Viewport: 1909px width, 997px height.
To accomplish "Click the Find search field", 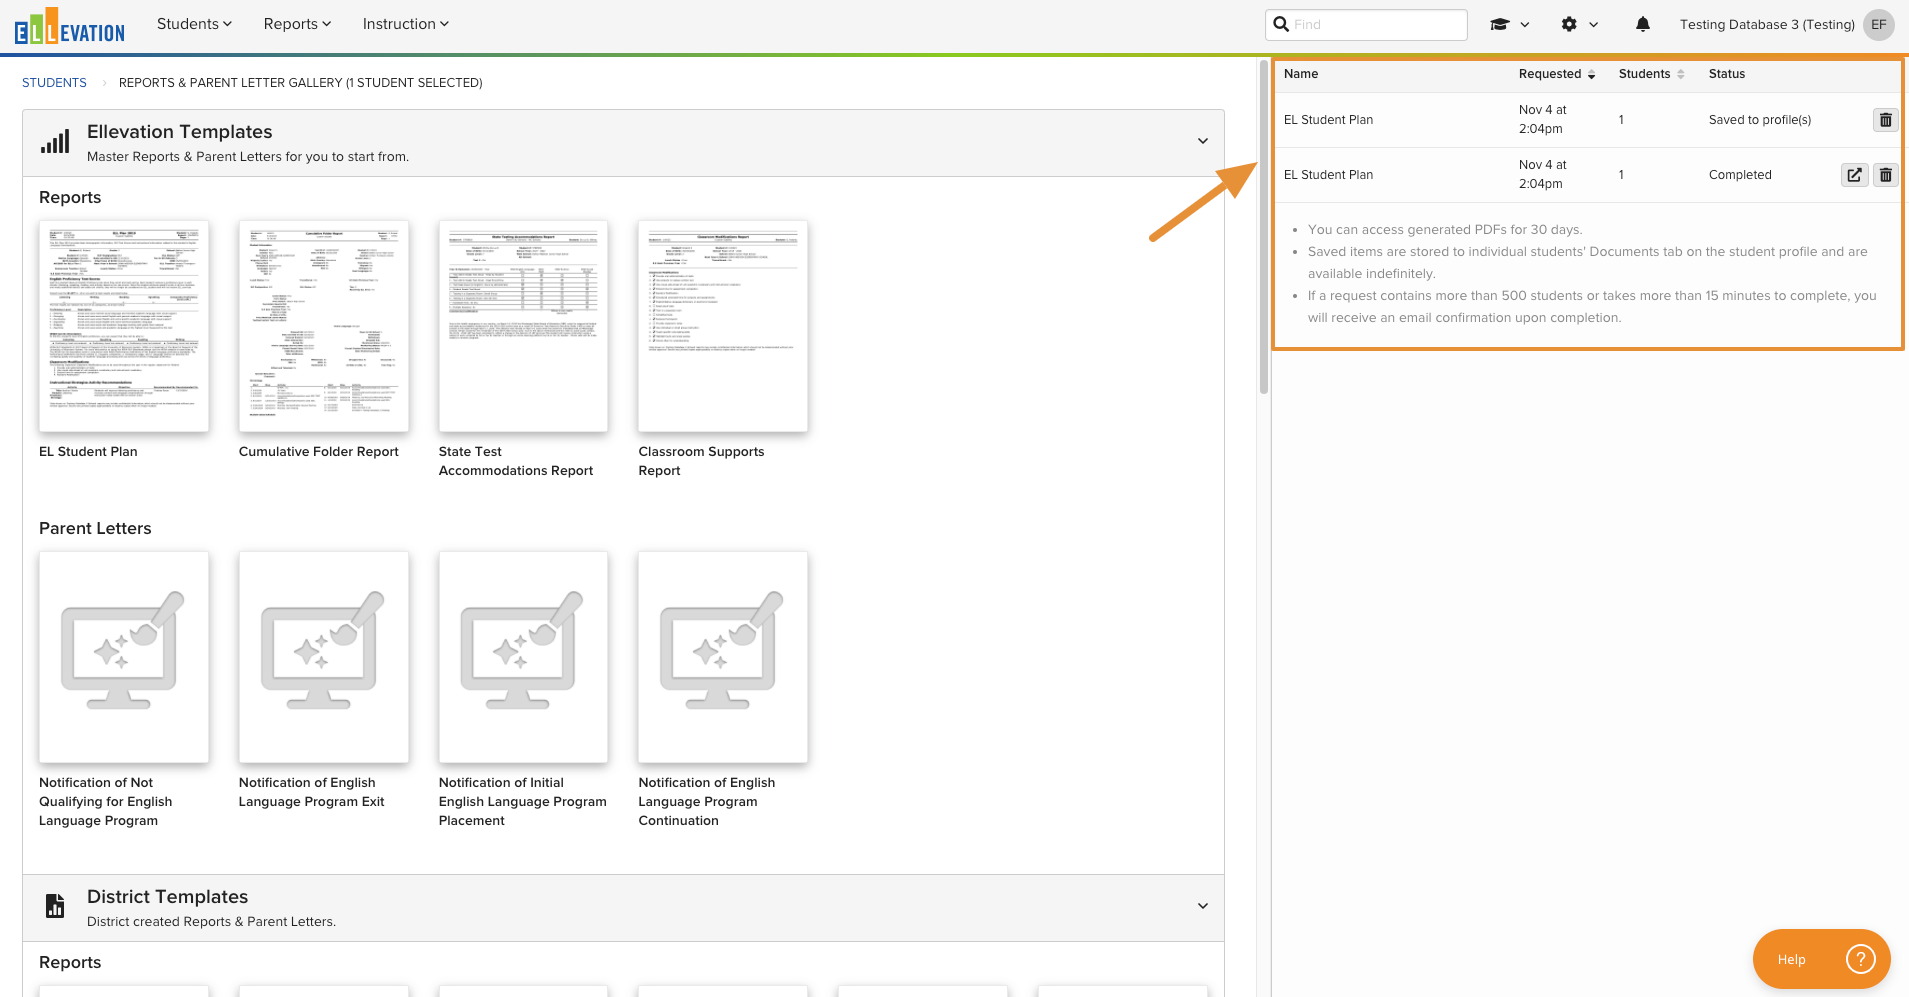I will [1366, 24].
